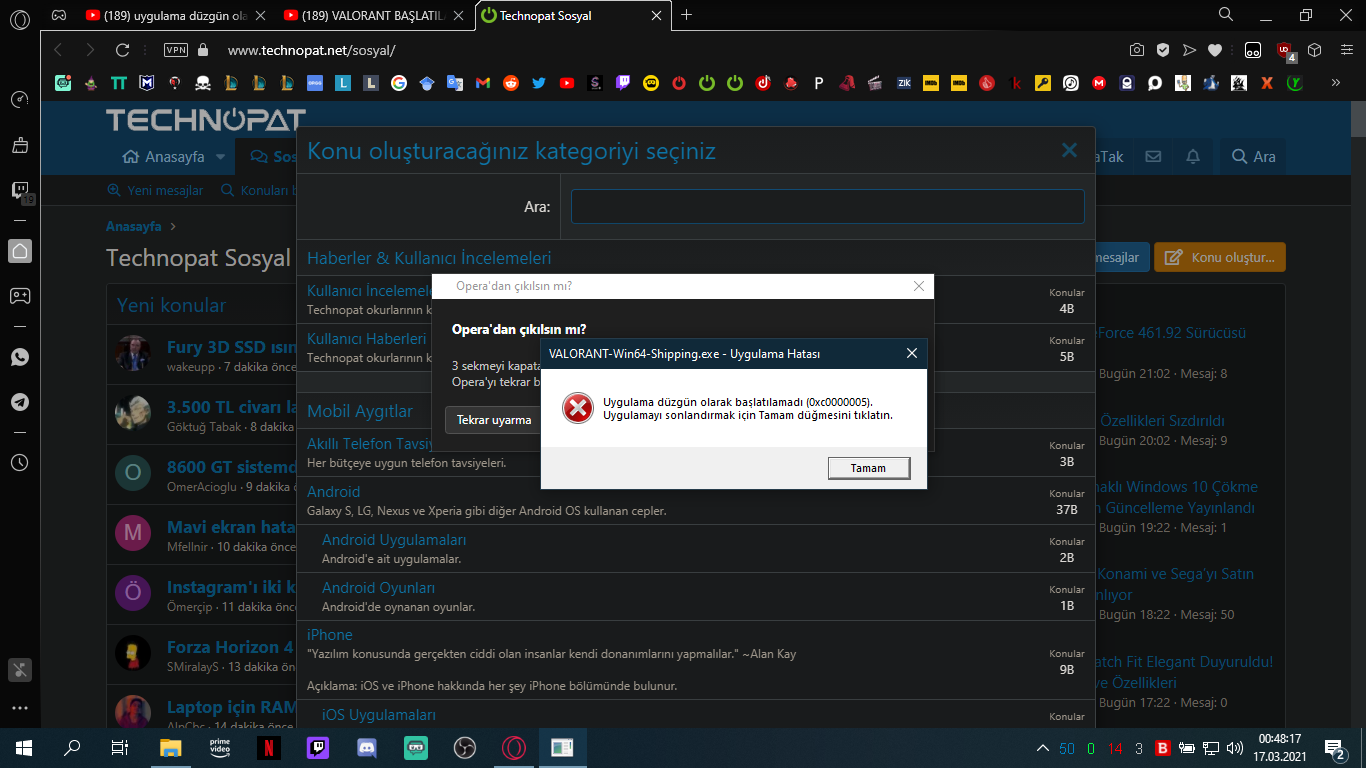Open the snapshot camera icon in address bar
This screenshot has width=1366, height=768.
point(1137,50)
